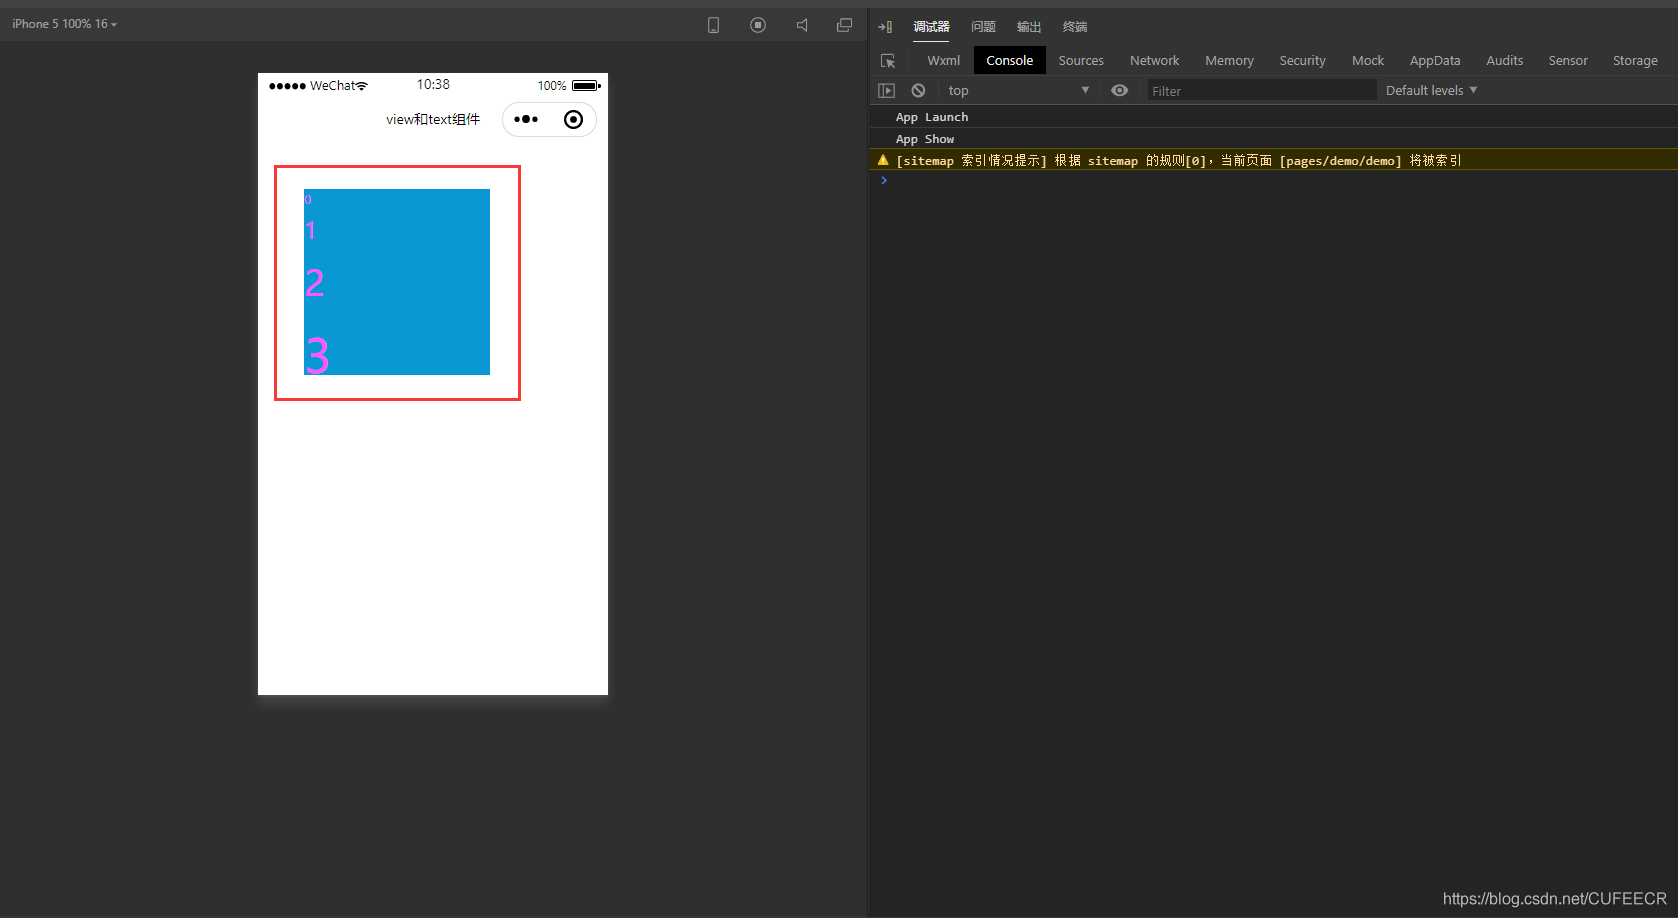Screen dimensions: 1678x918
Task: Open the Storage tab
Action: [x=1635, y=61]
